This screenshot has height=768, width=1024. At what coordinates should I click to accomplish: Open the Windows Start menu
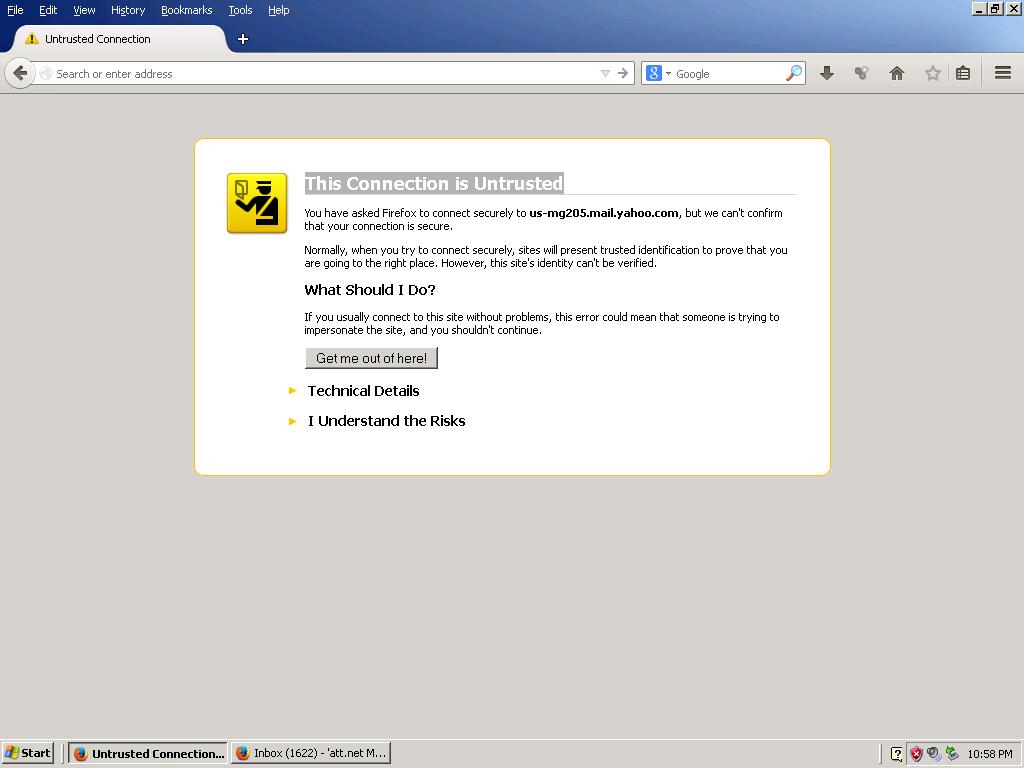[x=27, y=753]
